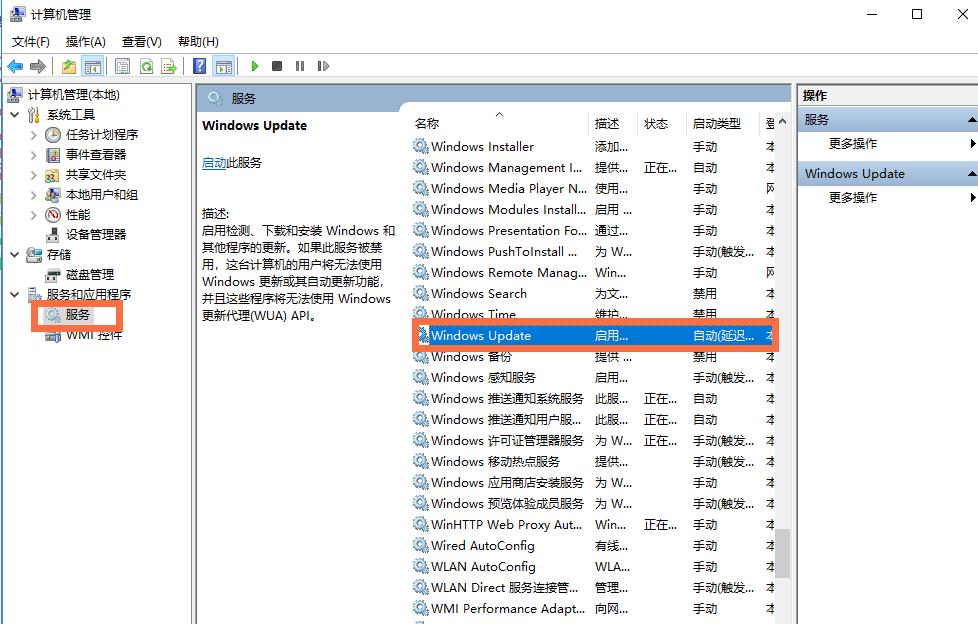This screenshot has height=624, width=978.
Task: Expand the 任务计划程序 node chevron
Action: point(34,135)
